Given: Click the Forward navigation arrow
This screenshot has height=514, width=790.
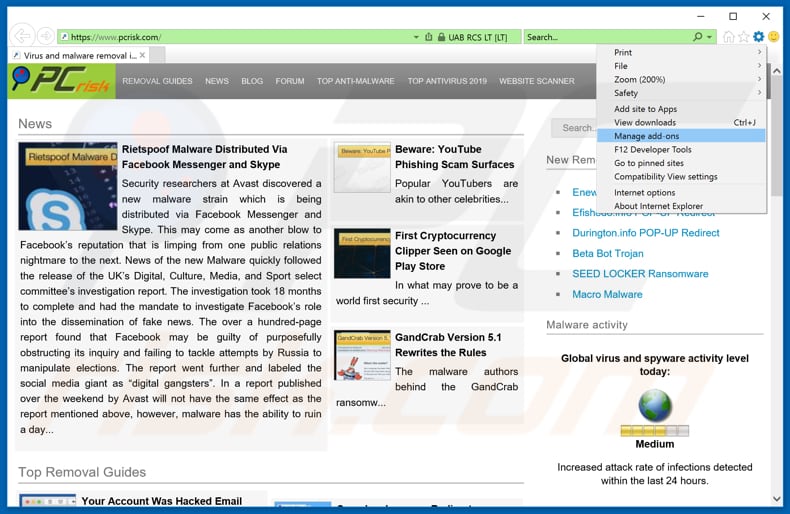Looking at the screenshot, I should point(46,37).
